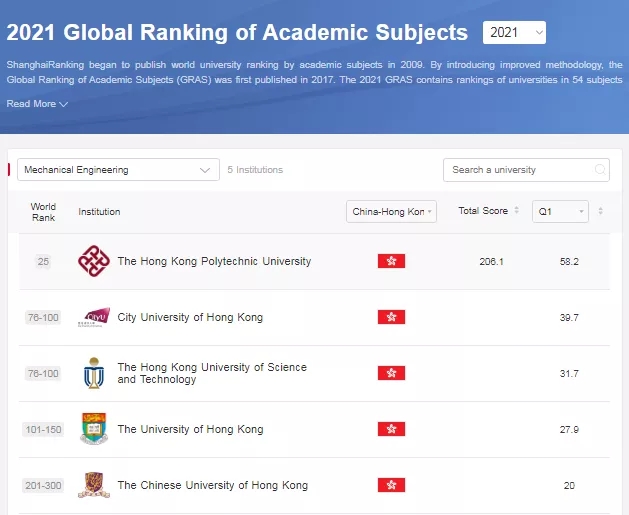Image resolution: width=629 pixels, height=515 pixels.
Task: Click the flag in the University of Hong Kong row
Action: [x=391, y=429]
